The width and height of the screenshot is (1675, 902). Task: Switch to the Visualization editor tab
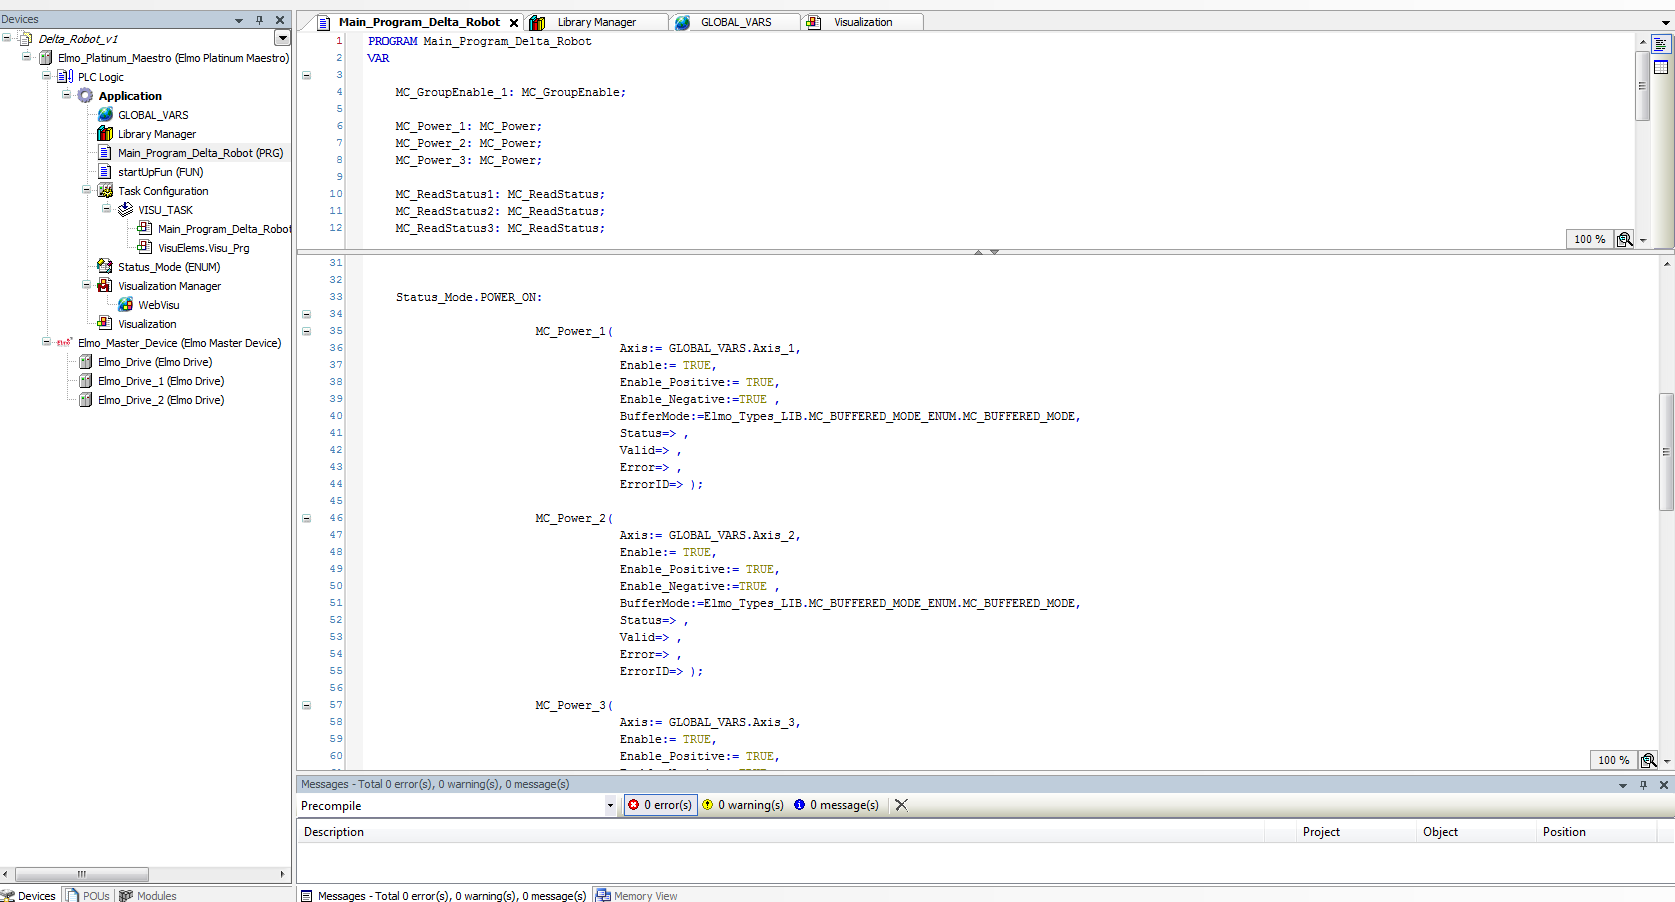pyautogui.click(x=862, y=22)
